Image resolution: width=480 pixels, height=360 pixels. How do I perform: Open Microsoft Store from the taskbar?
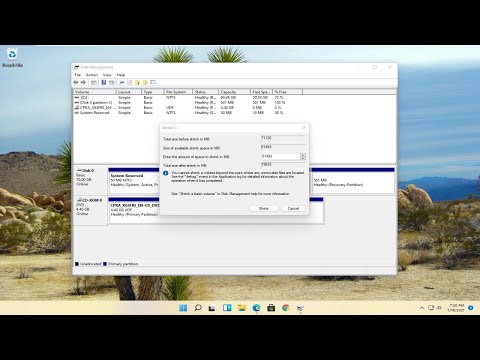coord(271,308)
